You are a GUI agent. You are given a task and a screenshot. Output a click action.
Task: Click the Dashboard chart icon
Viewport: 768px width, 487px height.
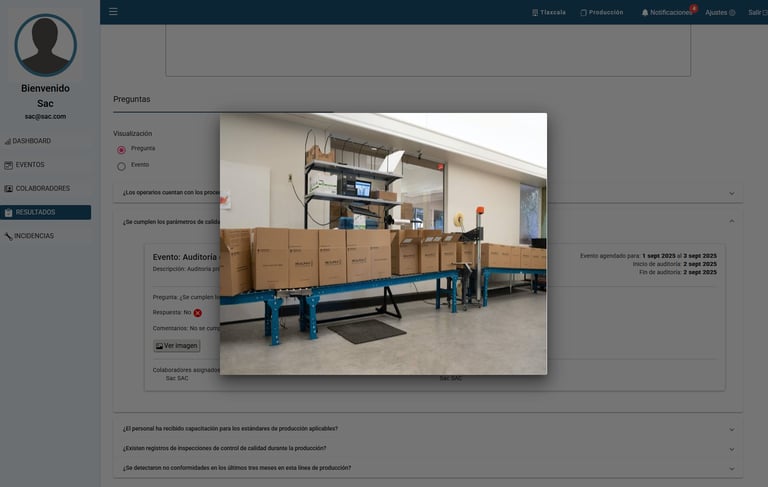(x=8, y=141)
